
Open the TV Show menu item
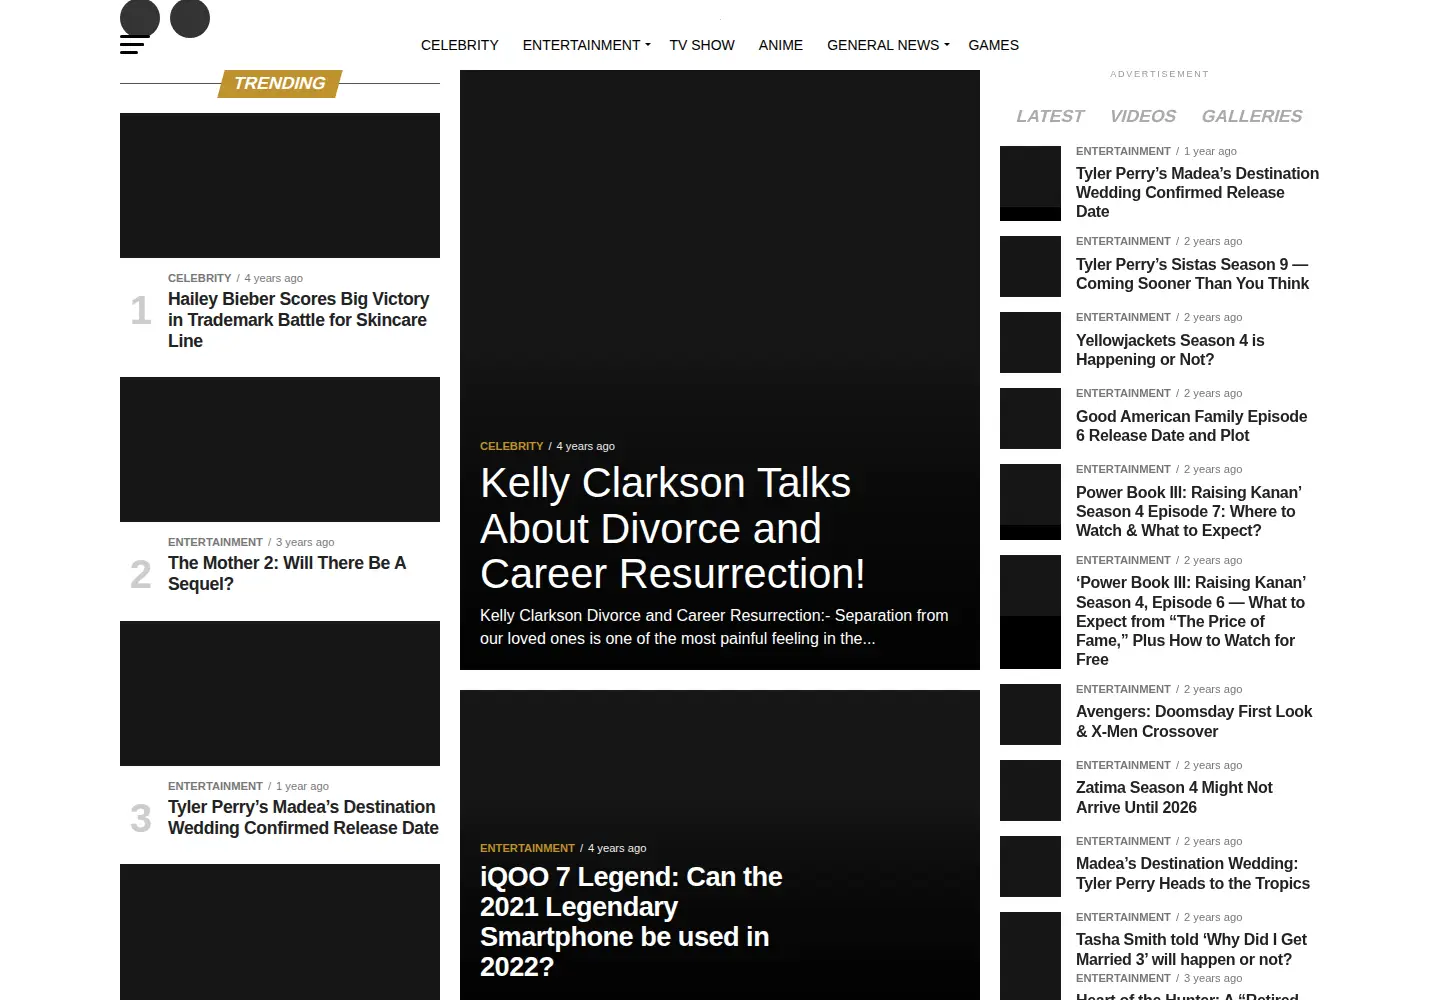point(702,45)
